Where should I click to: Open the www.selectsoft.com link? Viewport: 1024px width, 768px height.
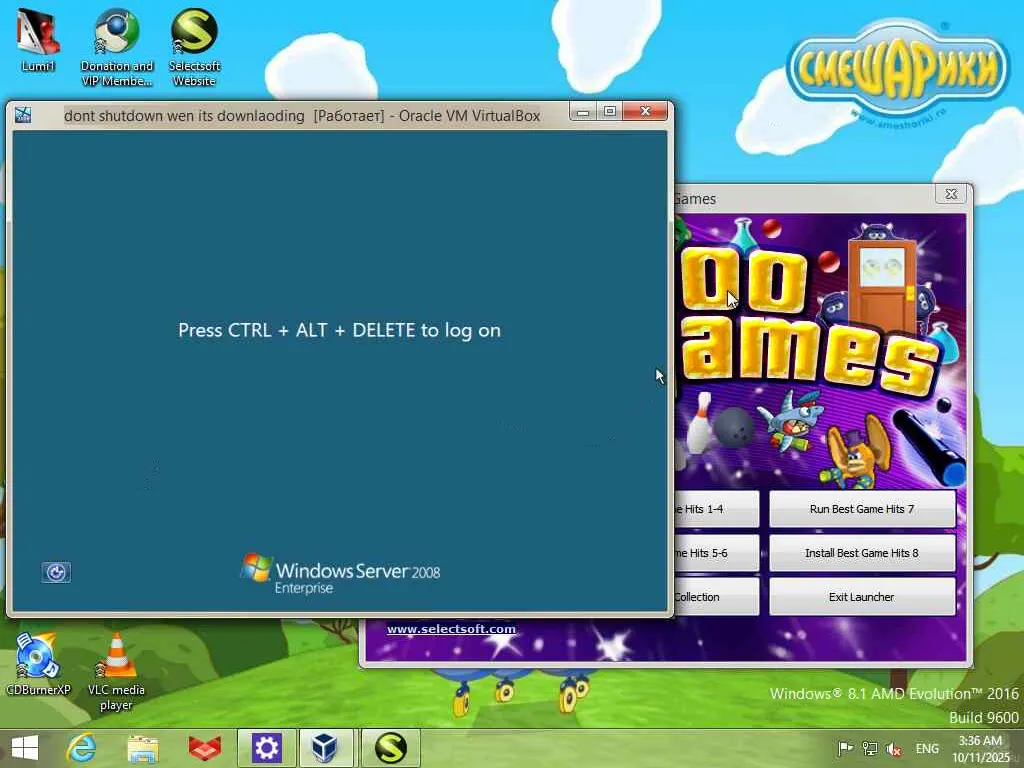[451, 629]
